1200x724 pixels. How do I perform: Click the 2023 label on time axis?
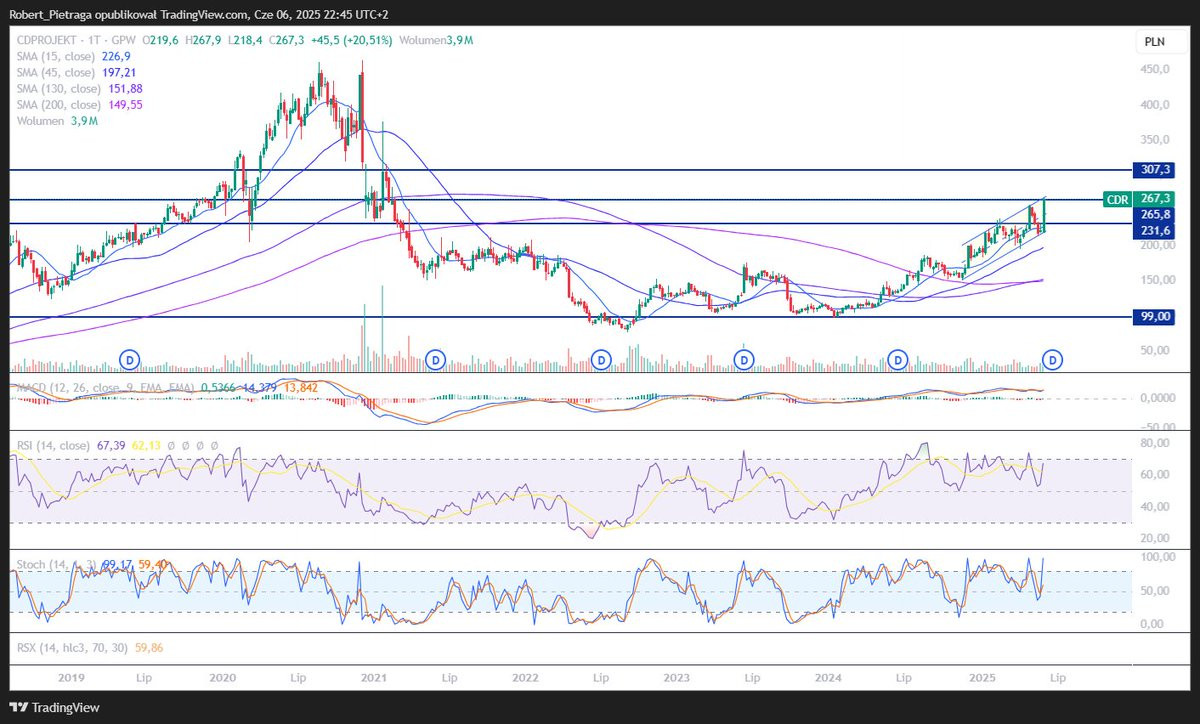coord(676,677)
